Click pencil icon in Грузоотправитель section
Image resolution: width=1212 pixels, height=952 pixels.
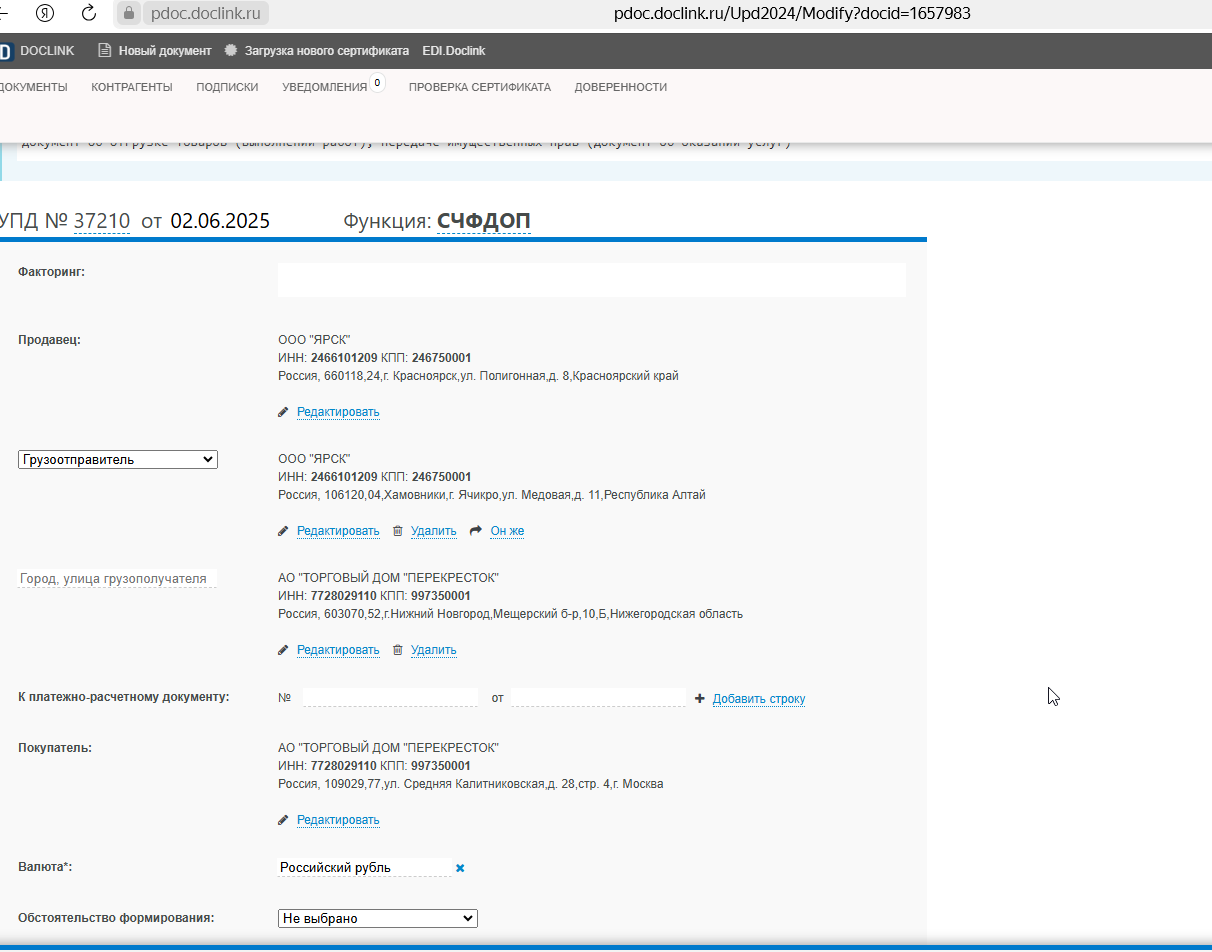tap(283, 531)
